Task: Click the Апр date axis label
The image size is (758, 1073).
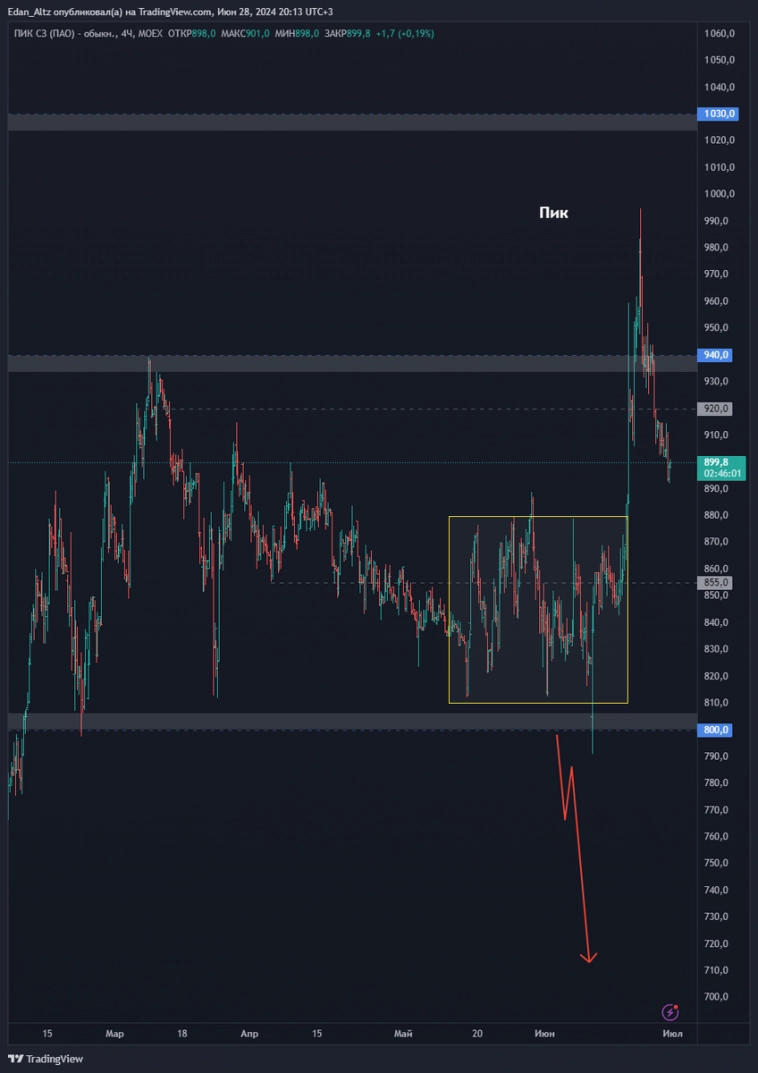Action: (x=249, y=1033)
